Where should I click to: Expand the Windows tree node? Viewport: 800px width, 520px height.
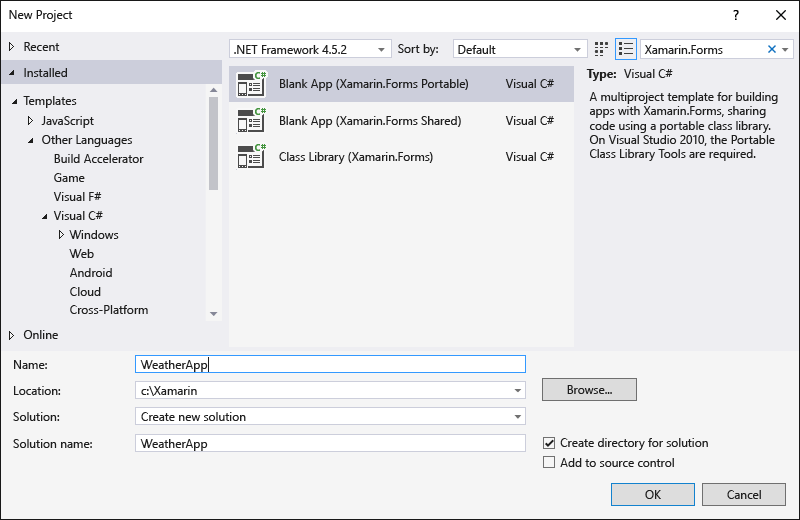[x=61, y=235]
